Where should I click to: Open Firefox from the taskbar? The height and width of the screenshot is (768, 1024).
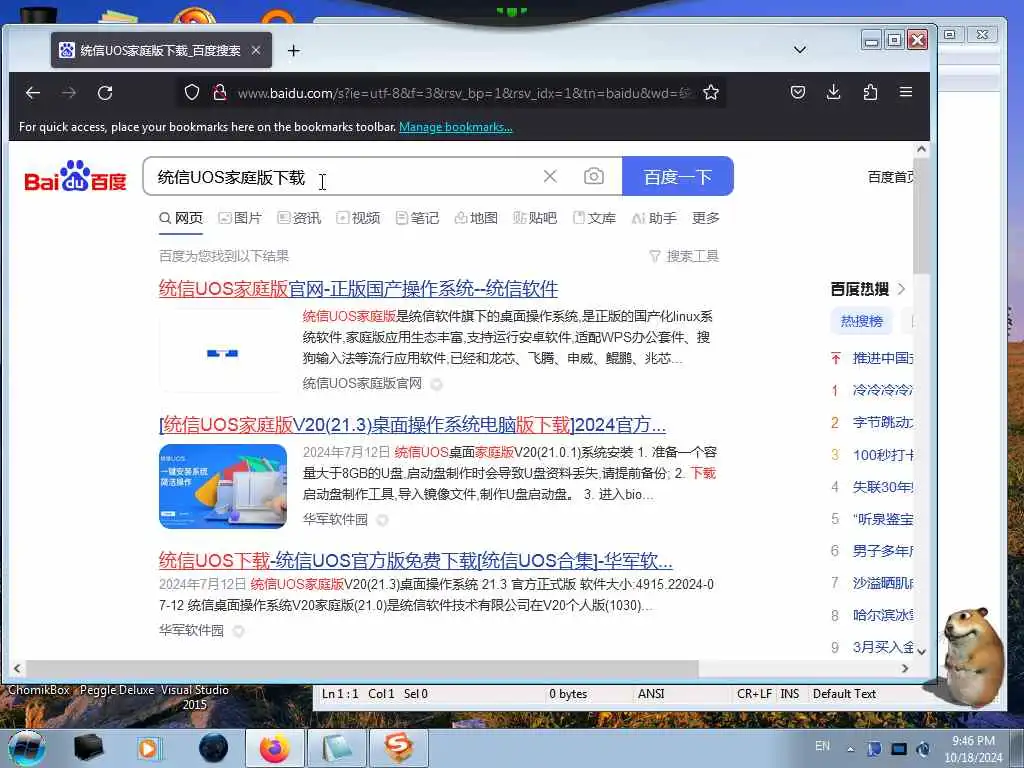click(274, 748)
